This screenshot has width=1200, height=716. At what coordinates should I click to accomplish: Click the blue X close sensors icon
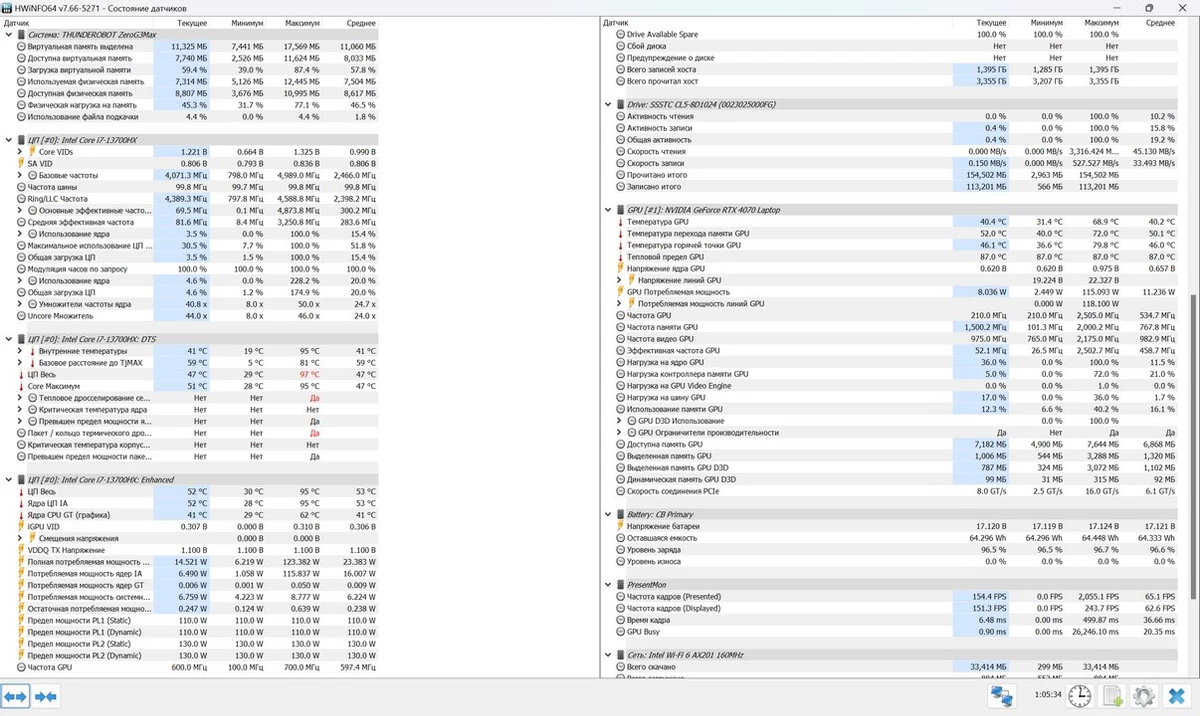[x=1177, y=696]
